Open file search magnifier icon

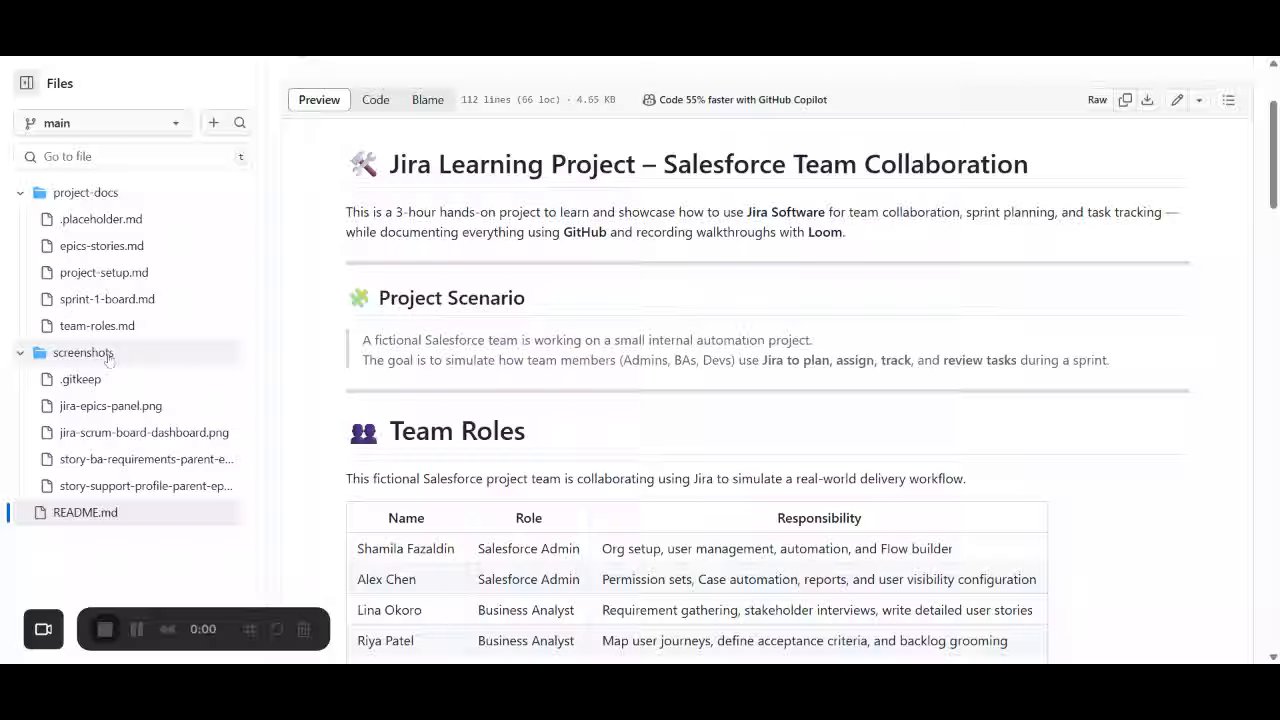pos(240,123)
